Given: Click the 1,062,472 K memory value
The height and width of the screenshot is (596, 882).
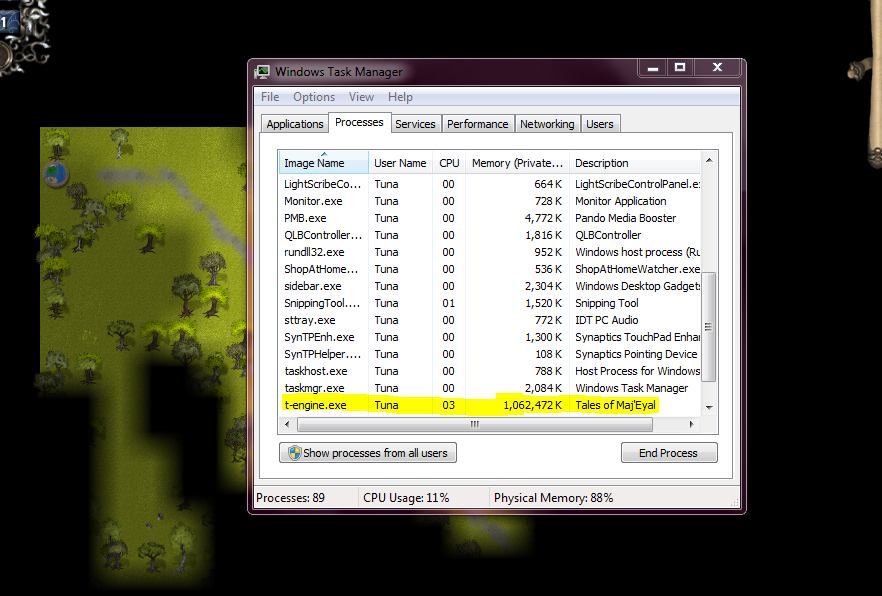Looking at the screenshot, I should pos(532,405).
